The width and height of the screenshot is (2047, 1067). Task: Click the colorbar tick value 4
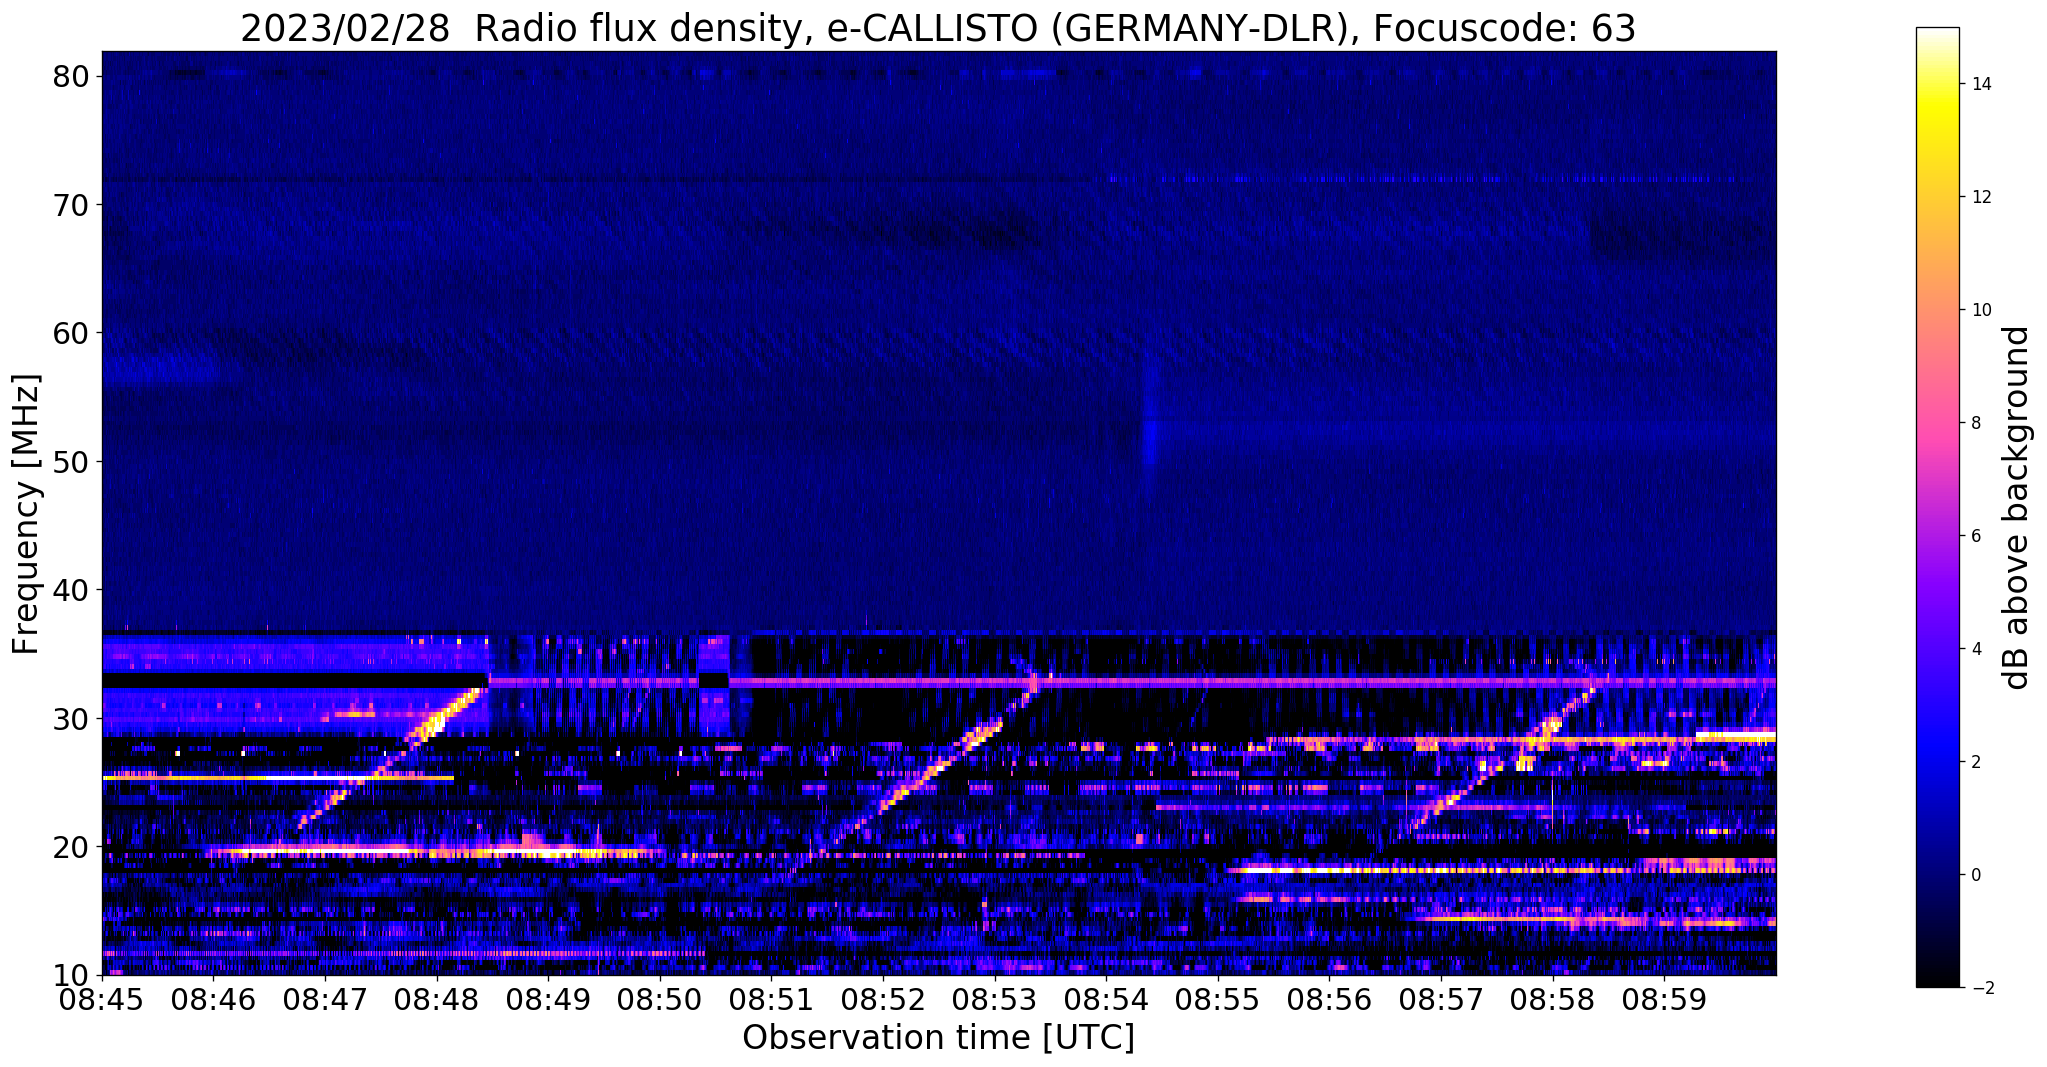[1975, 649]
